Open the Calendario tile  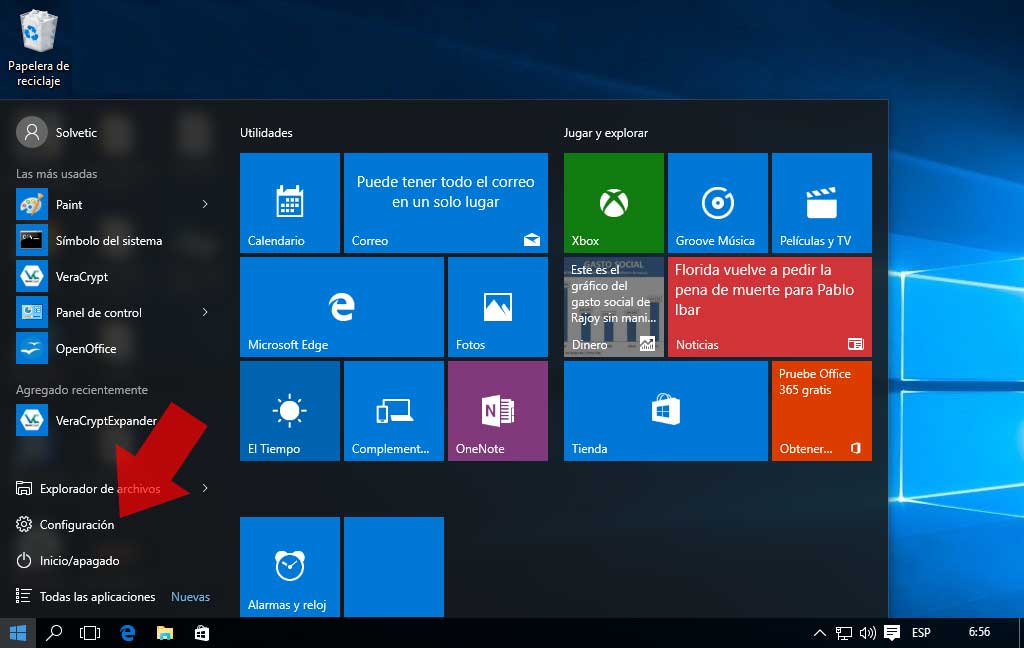pyautogui.click(x=289, y=203)
